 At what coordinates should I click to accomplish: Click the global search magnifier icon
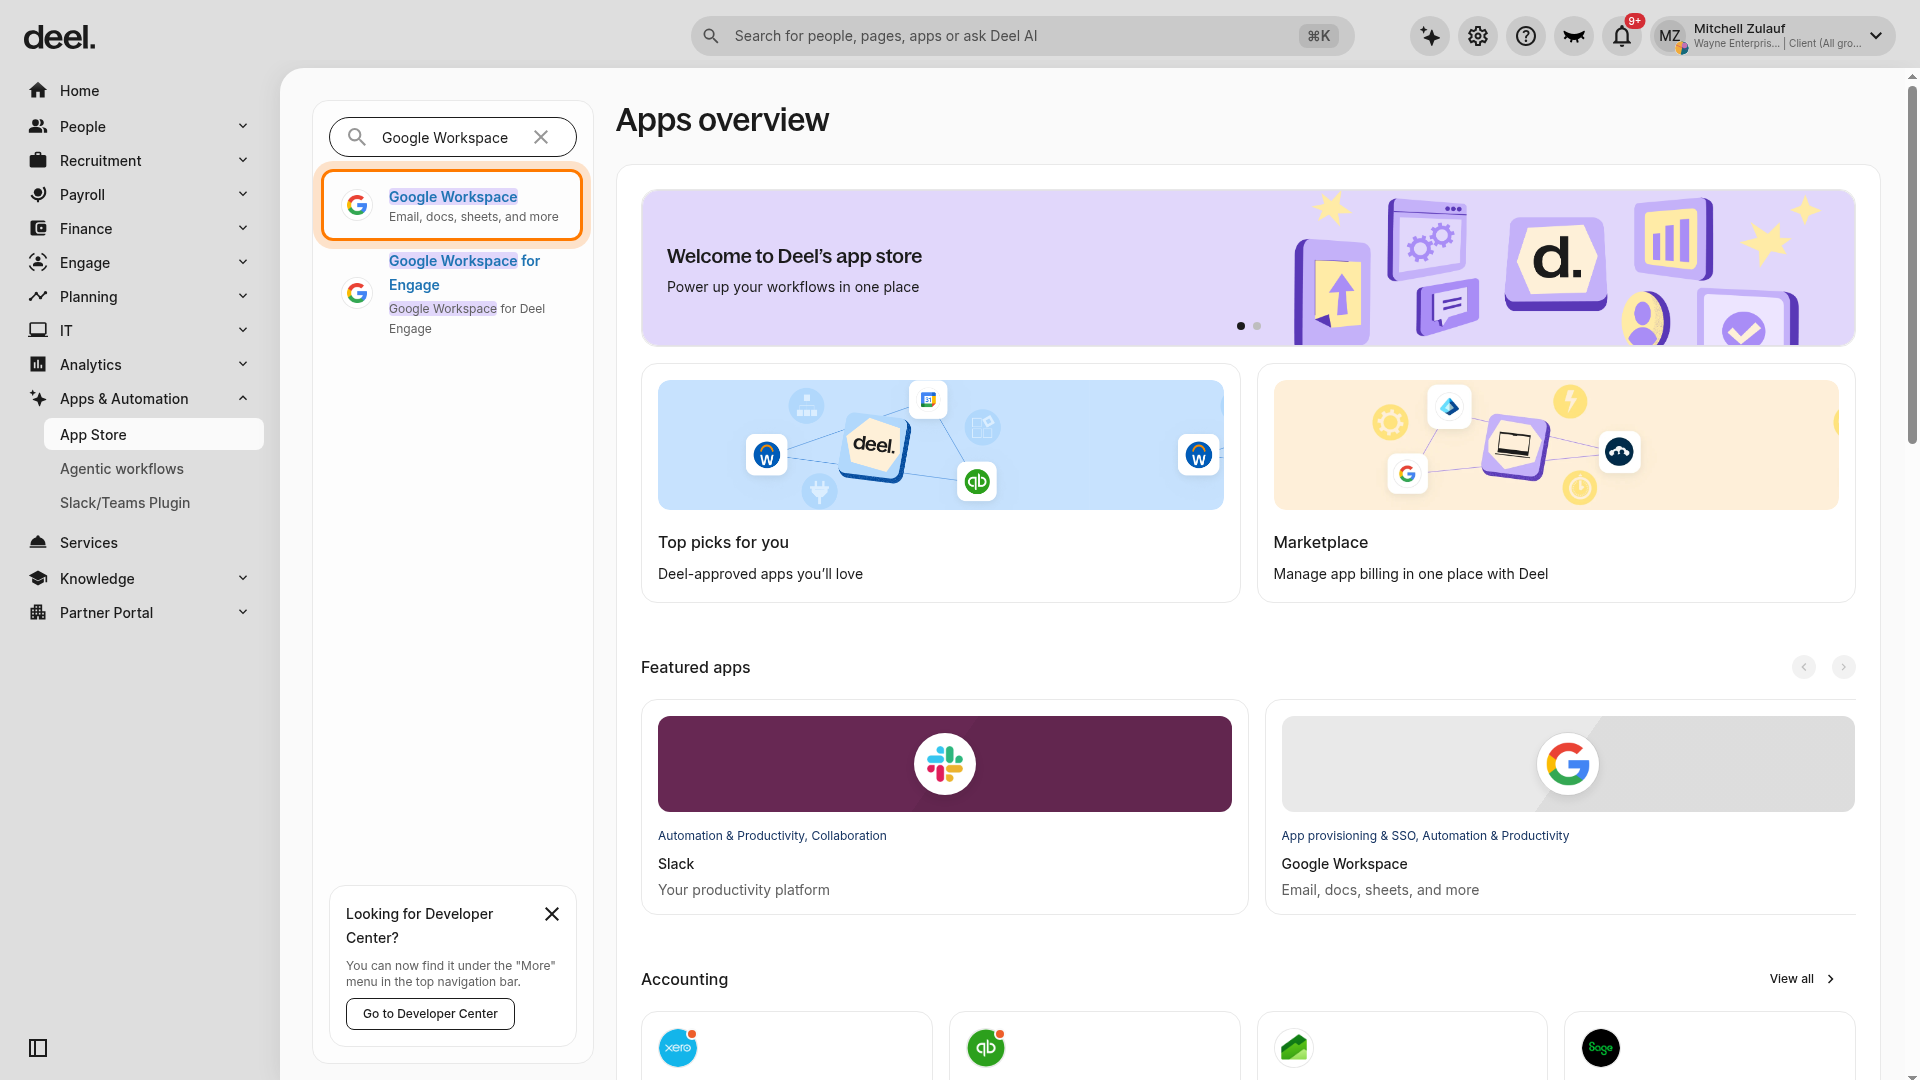(x=711, y=36)
